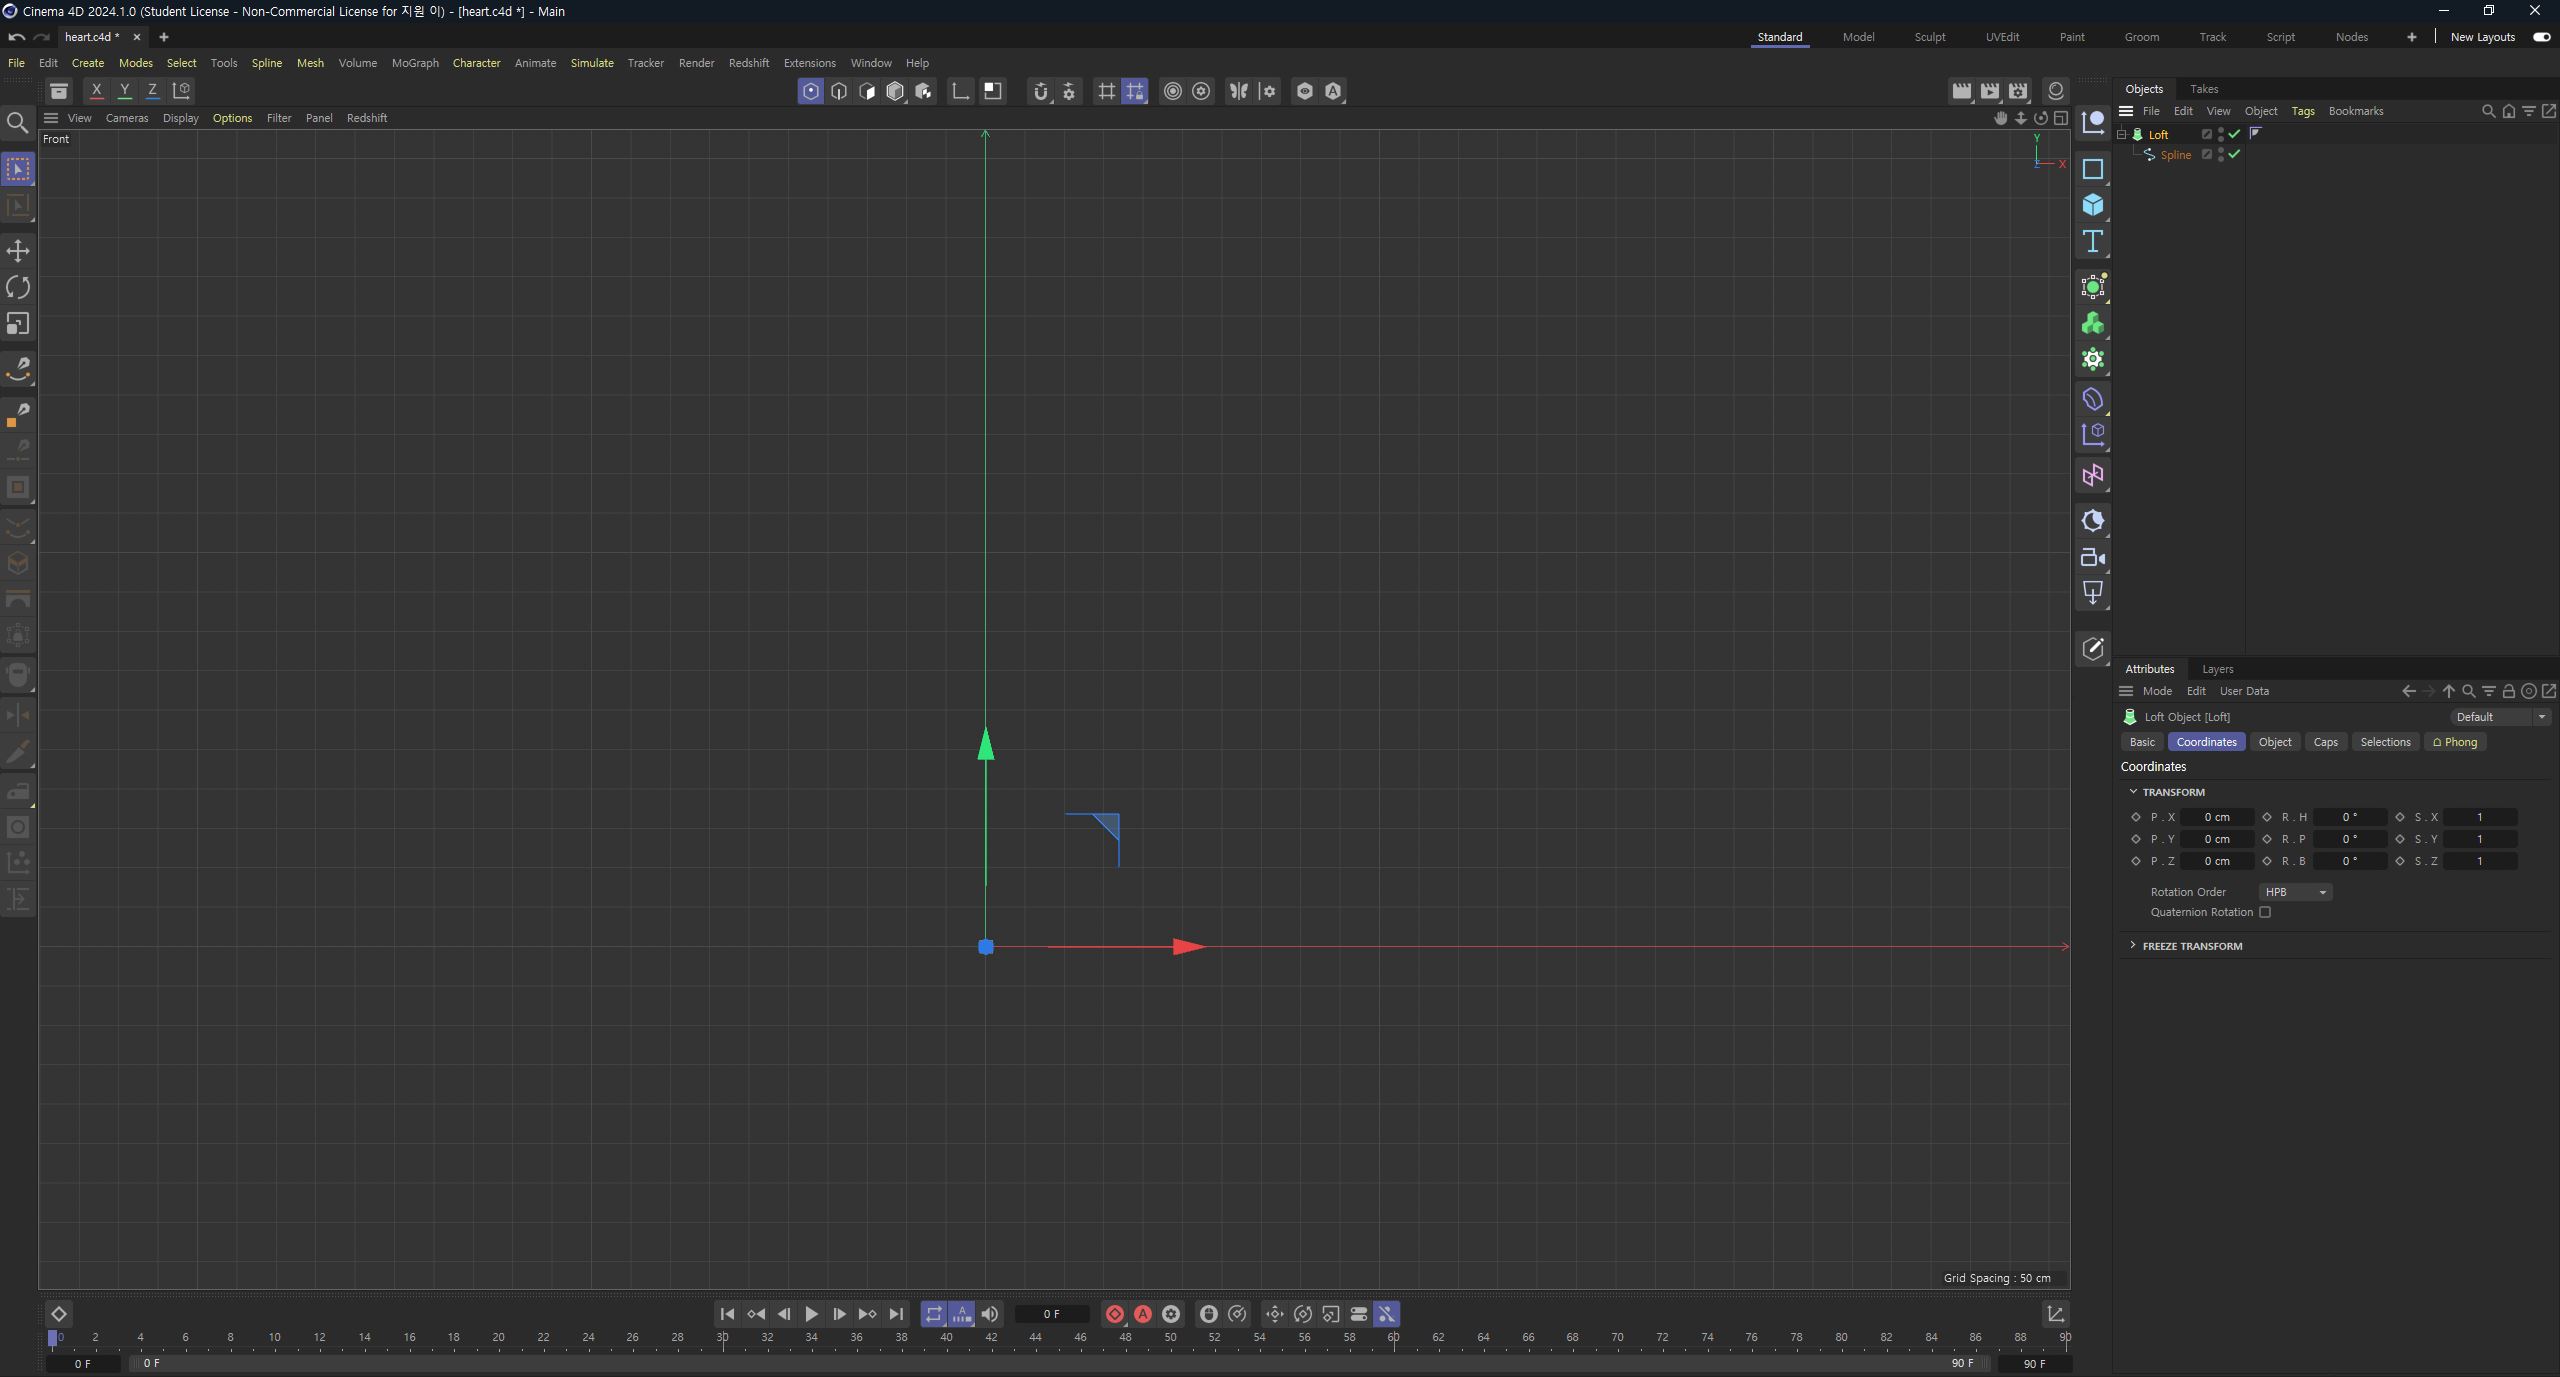This screenshot has height=1377, width=2560.
Task: Open the MoGraph menu
Action: click(x=415, y=63)
